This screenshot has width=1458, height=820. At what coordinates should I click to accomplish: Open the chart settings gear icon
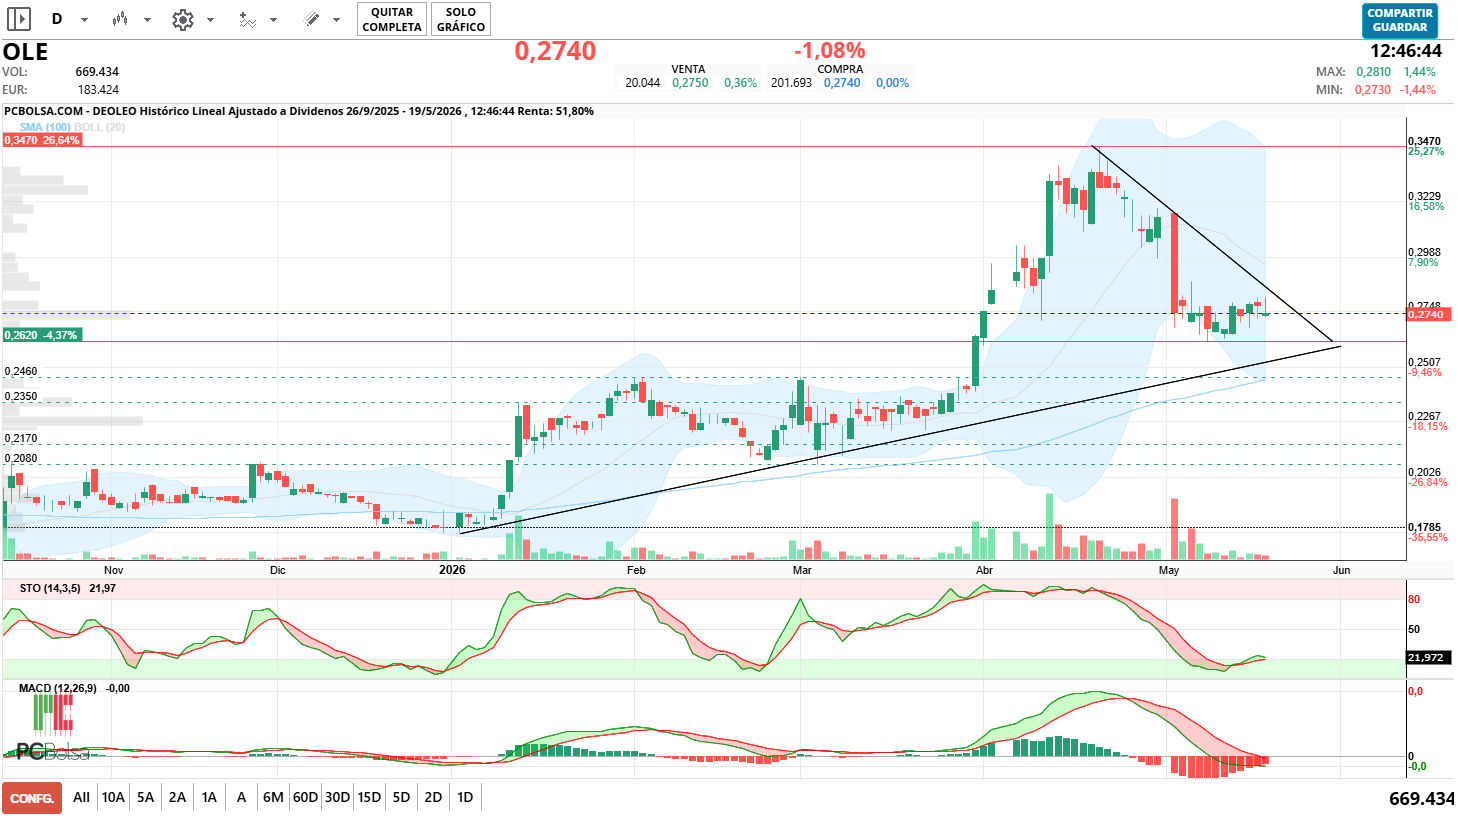coord(183,19)
